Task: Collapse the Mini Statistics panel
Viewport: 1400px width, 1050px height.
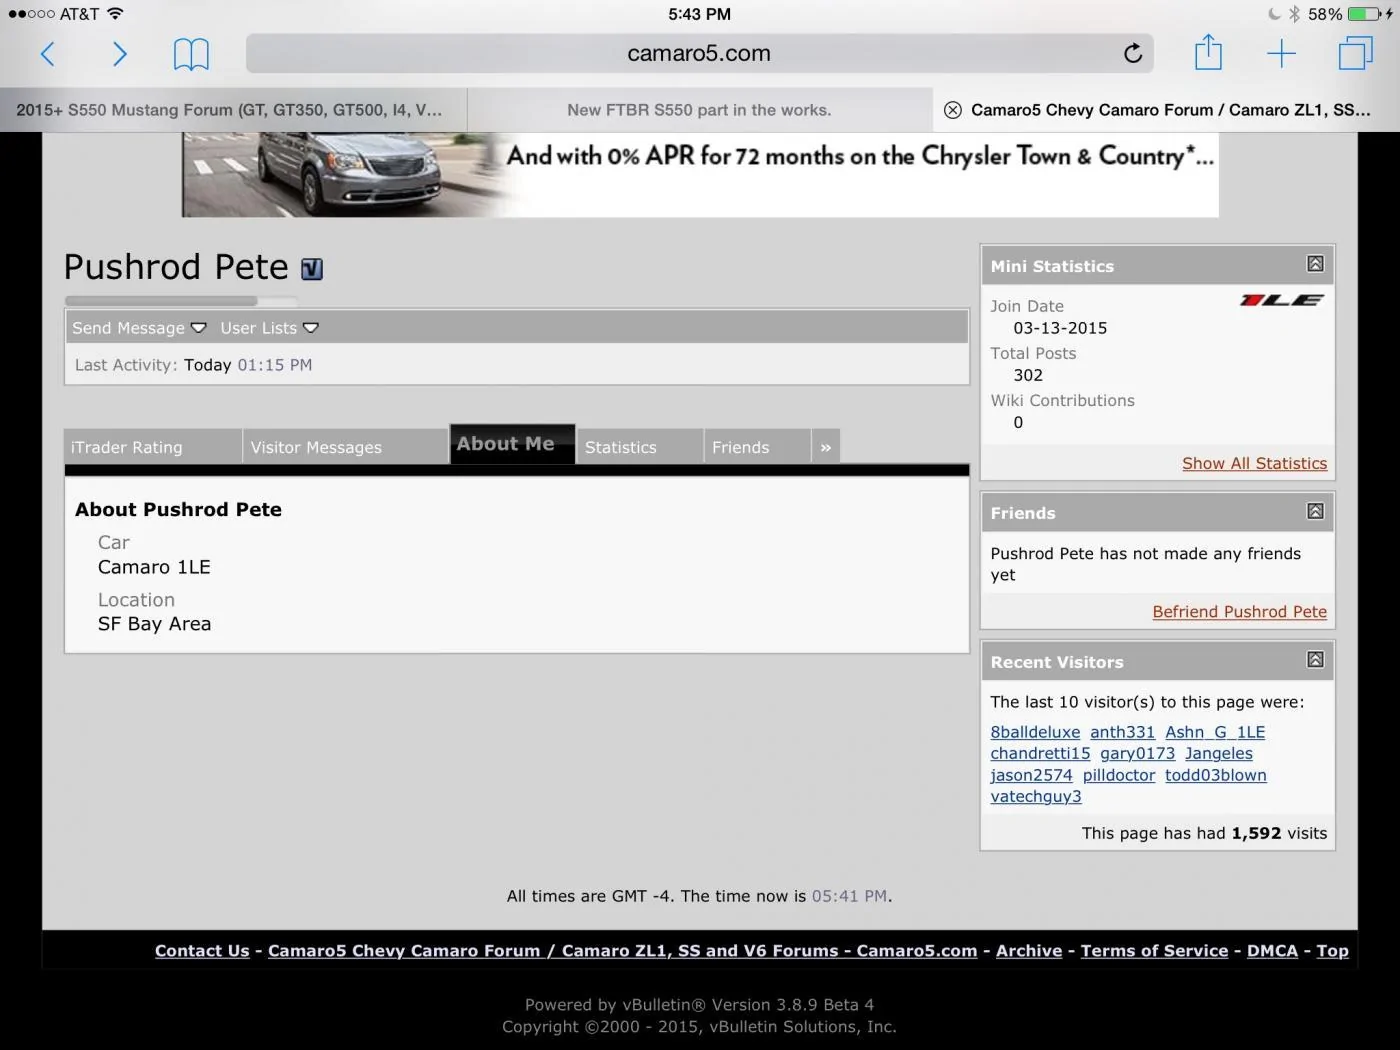Action: click(1315, 264)
